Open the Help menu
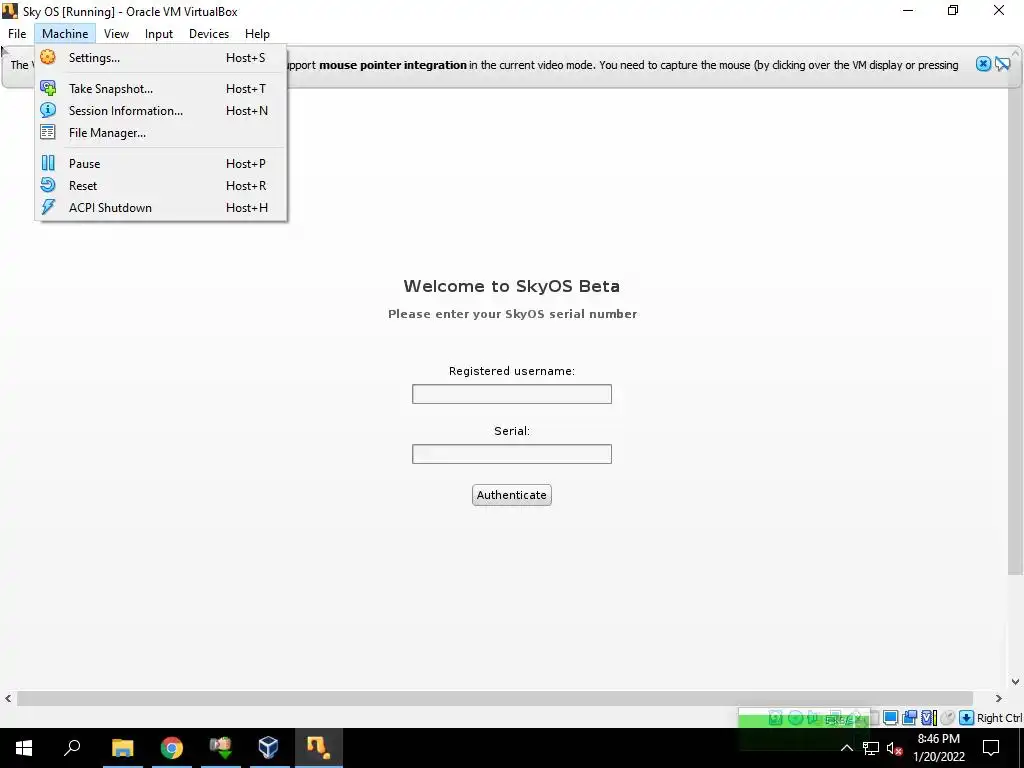This screenshot has height=768, width=1024. [257, 33]
